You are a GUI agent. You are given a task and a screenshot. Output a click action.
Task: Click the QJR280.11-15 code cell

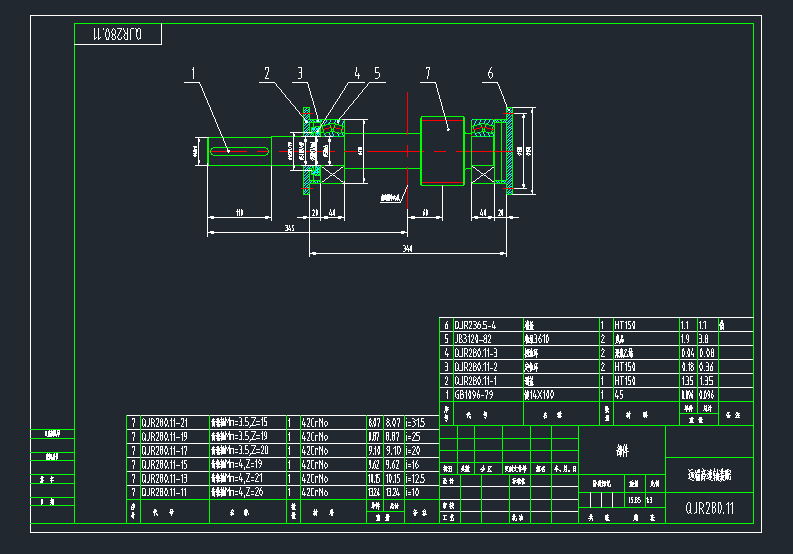click(x=174, y=464)
